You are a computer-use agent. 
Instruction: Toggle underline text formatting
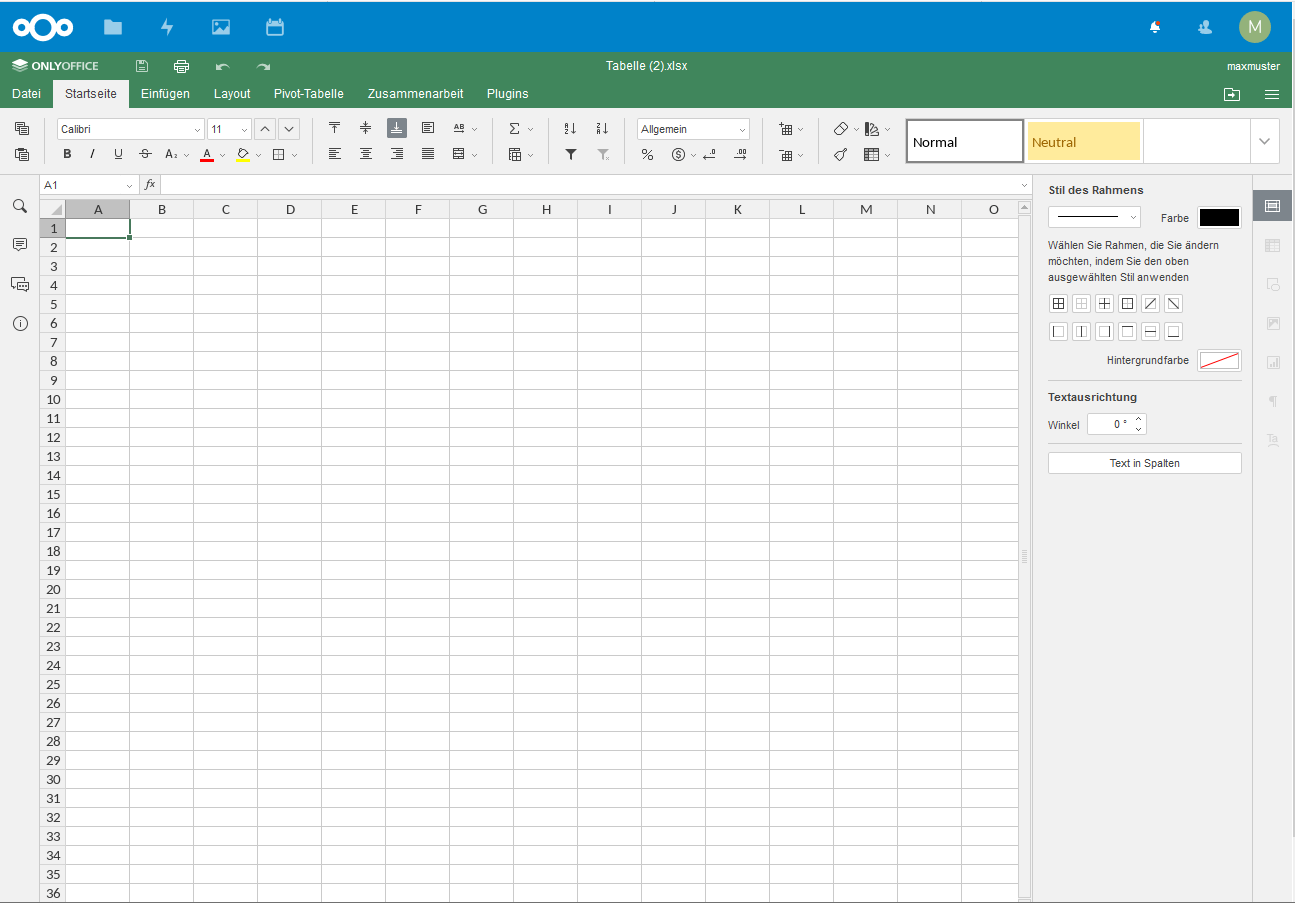click(x=118, y=154)
